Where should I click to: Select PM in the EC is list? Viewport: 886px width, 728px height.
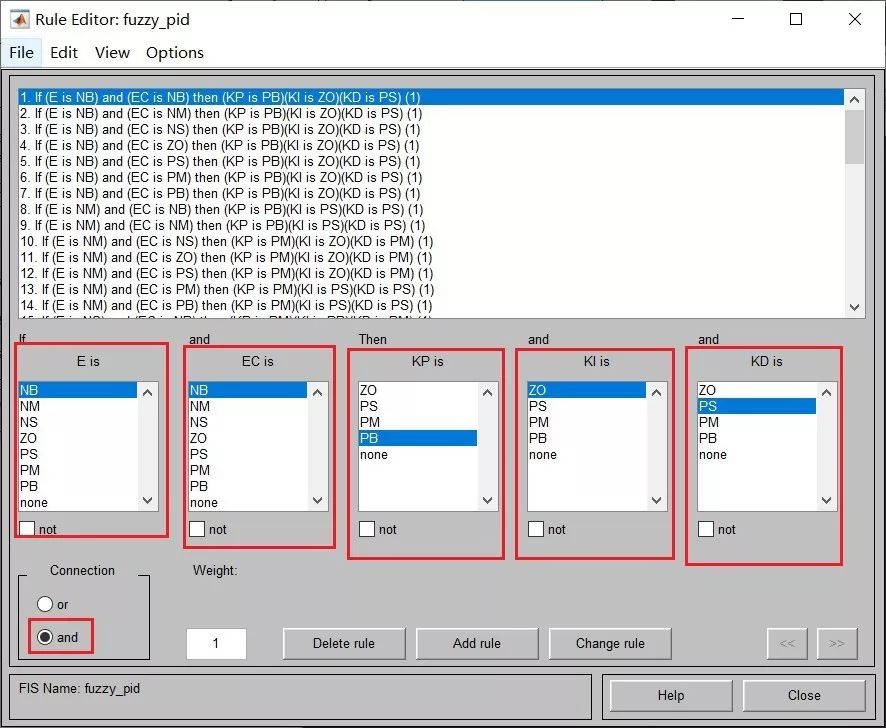(x=248, y=470)
